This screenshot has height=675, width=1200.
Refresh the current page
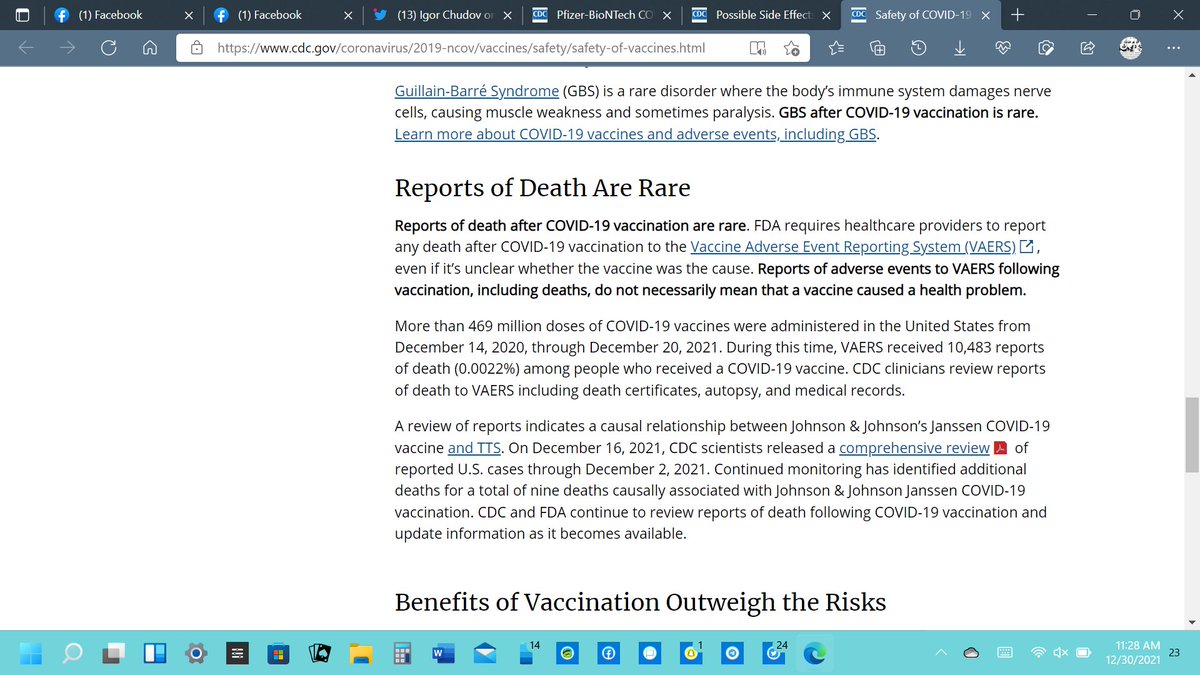[108, 47]
